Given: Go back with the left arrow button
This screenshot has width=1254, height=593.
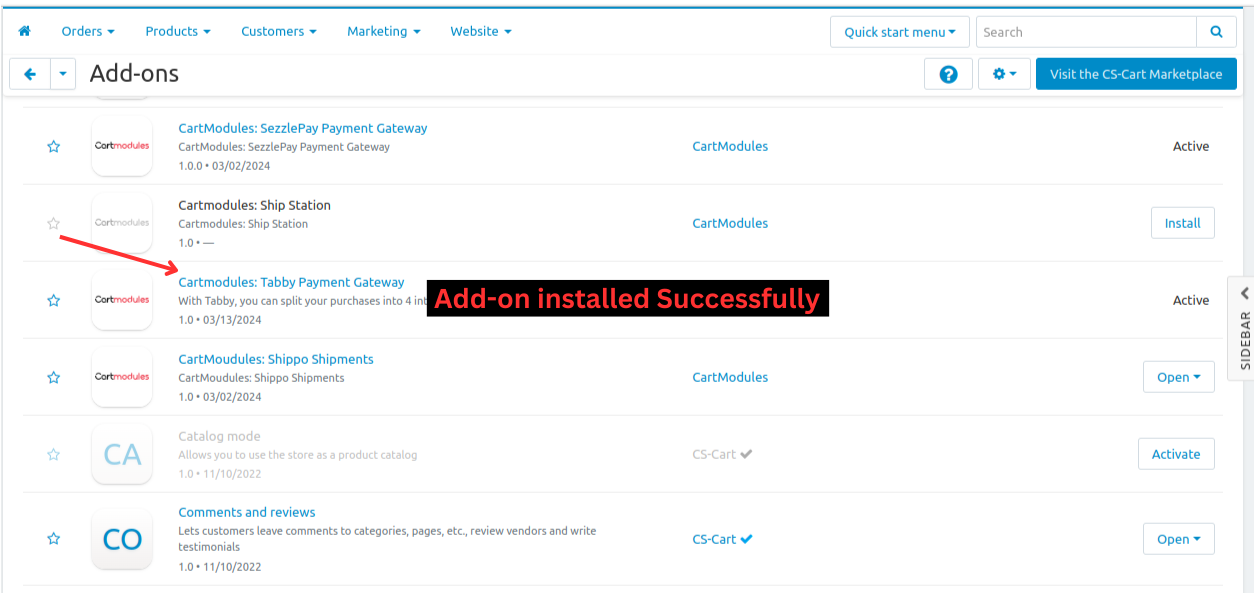Looking at the screenshot, I should pos(30,74).
